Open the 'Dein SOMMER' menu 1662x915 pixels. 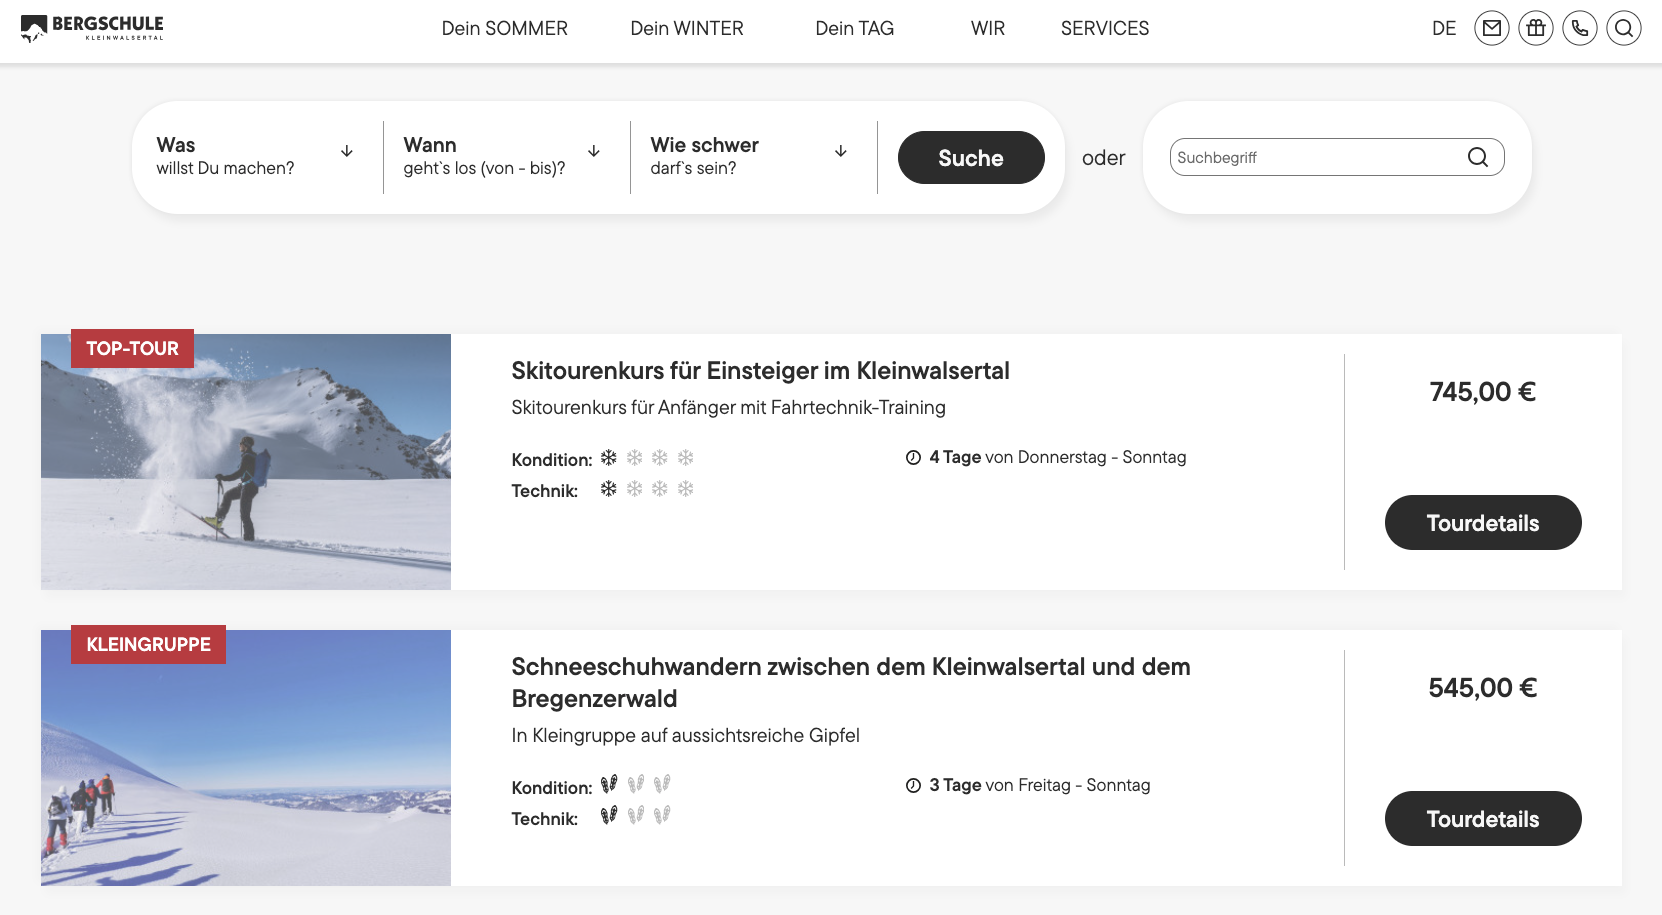pyautogui.click(x=504, y=29)
